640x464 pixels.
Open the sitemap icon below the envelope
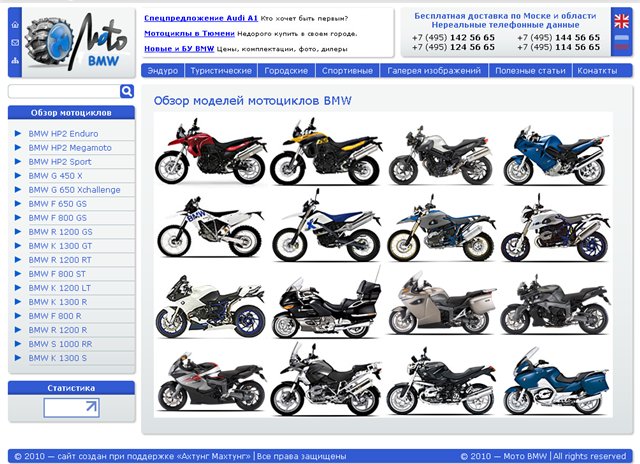point(15,61)
